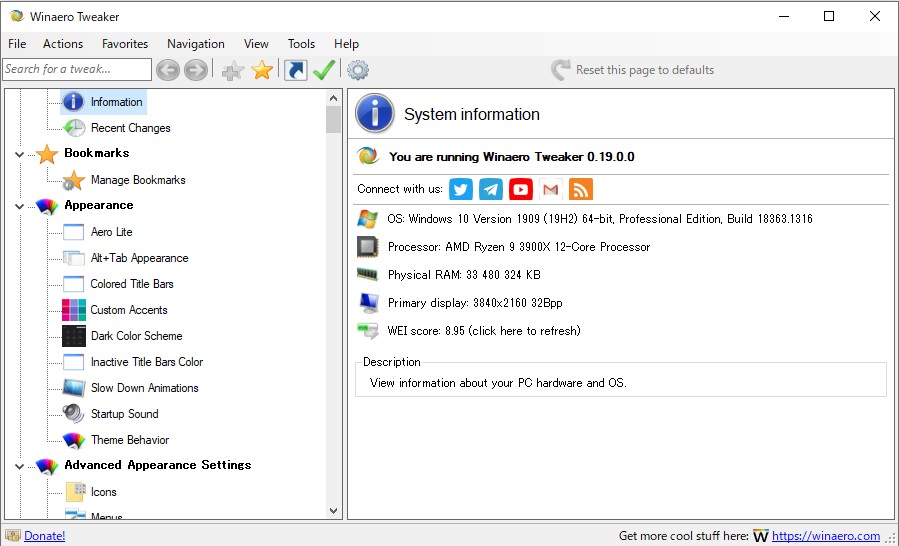Screen dimensions: 899x546
Task: Select the Bookmarks category label
Action: pos(97,153)
